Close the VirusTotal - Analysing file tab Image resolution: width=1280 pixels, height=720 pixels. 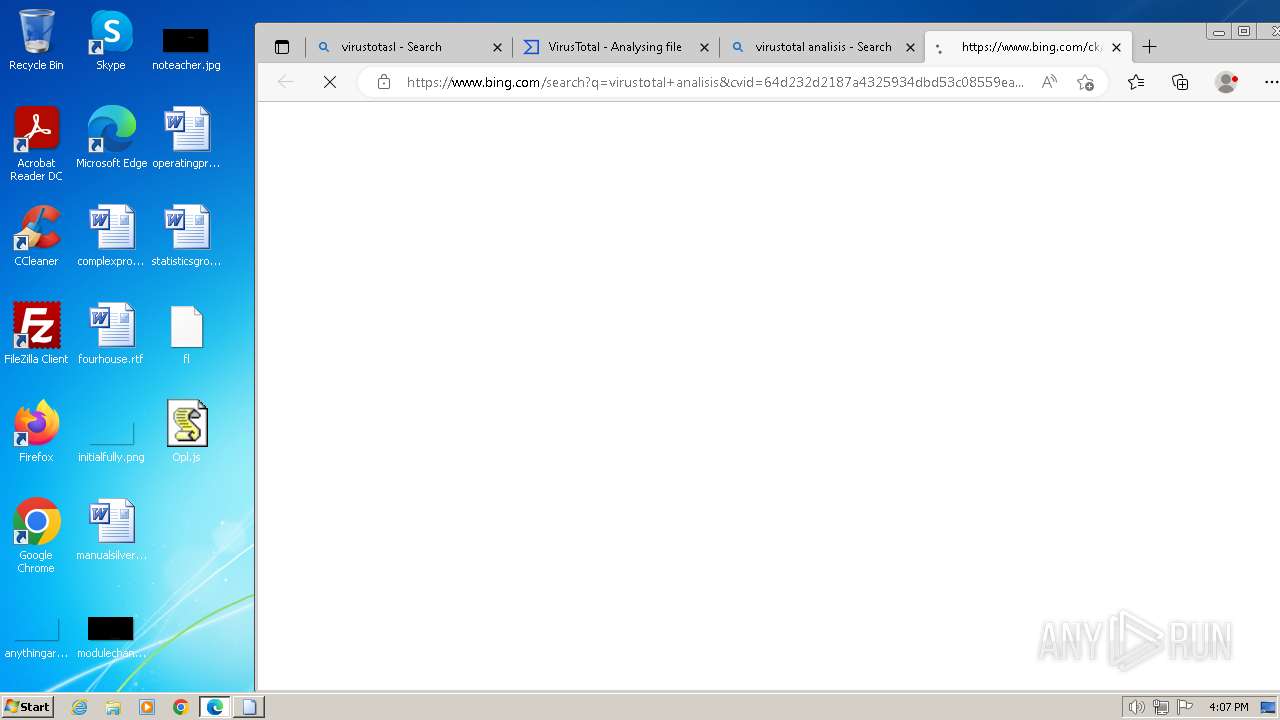pyautogui.click(x=704, y=47)
